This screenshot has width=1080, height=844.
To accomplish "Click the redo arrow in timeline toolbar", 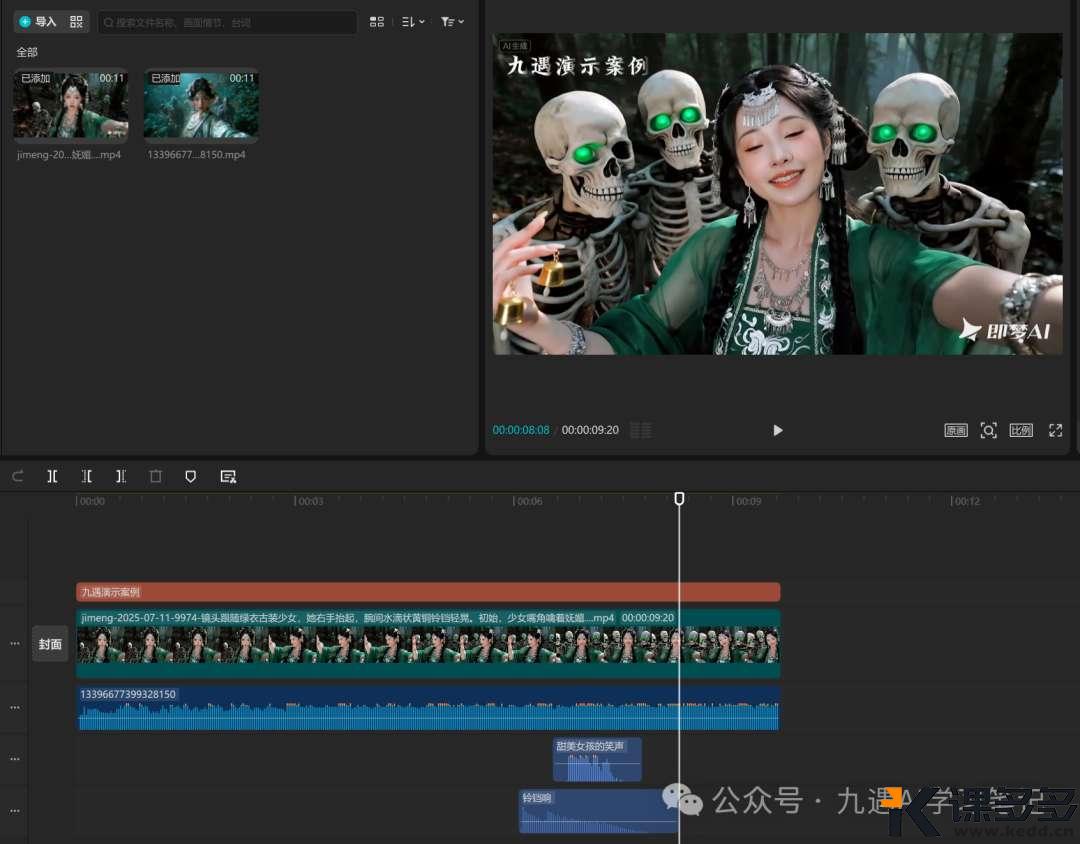I will click(x=18, y=476).
